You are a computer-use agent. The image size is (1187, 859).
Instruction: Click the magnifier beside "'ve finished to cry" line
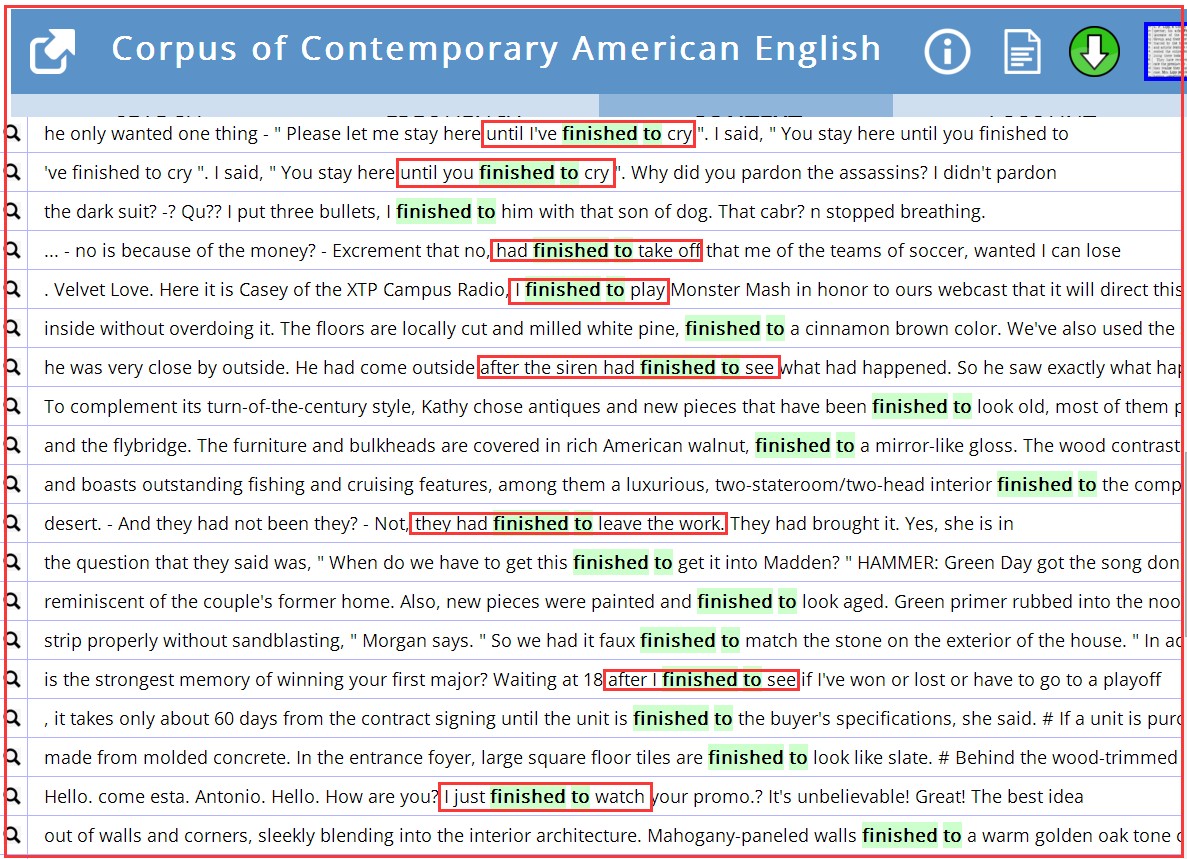(12, 173)
